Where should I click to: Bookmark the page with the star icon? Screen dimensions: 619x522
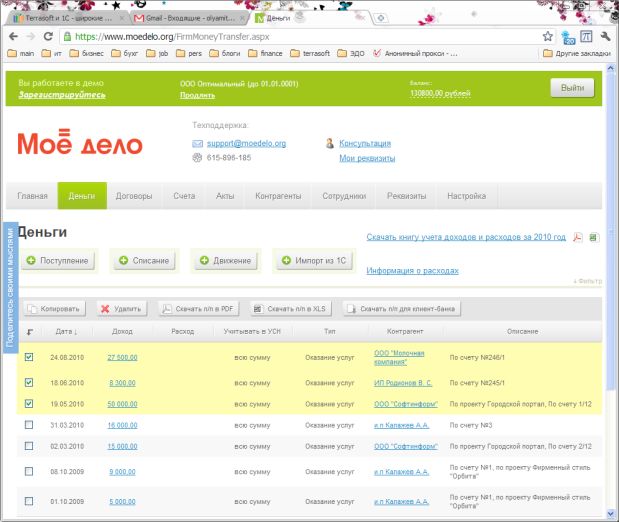tap(548, 36)
